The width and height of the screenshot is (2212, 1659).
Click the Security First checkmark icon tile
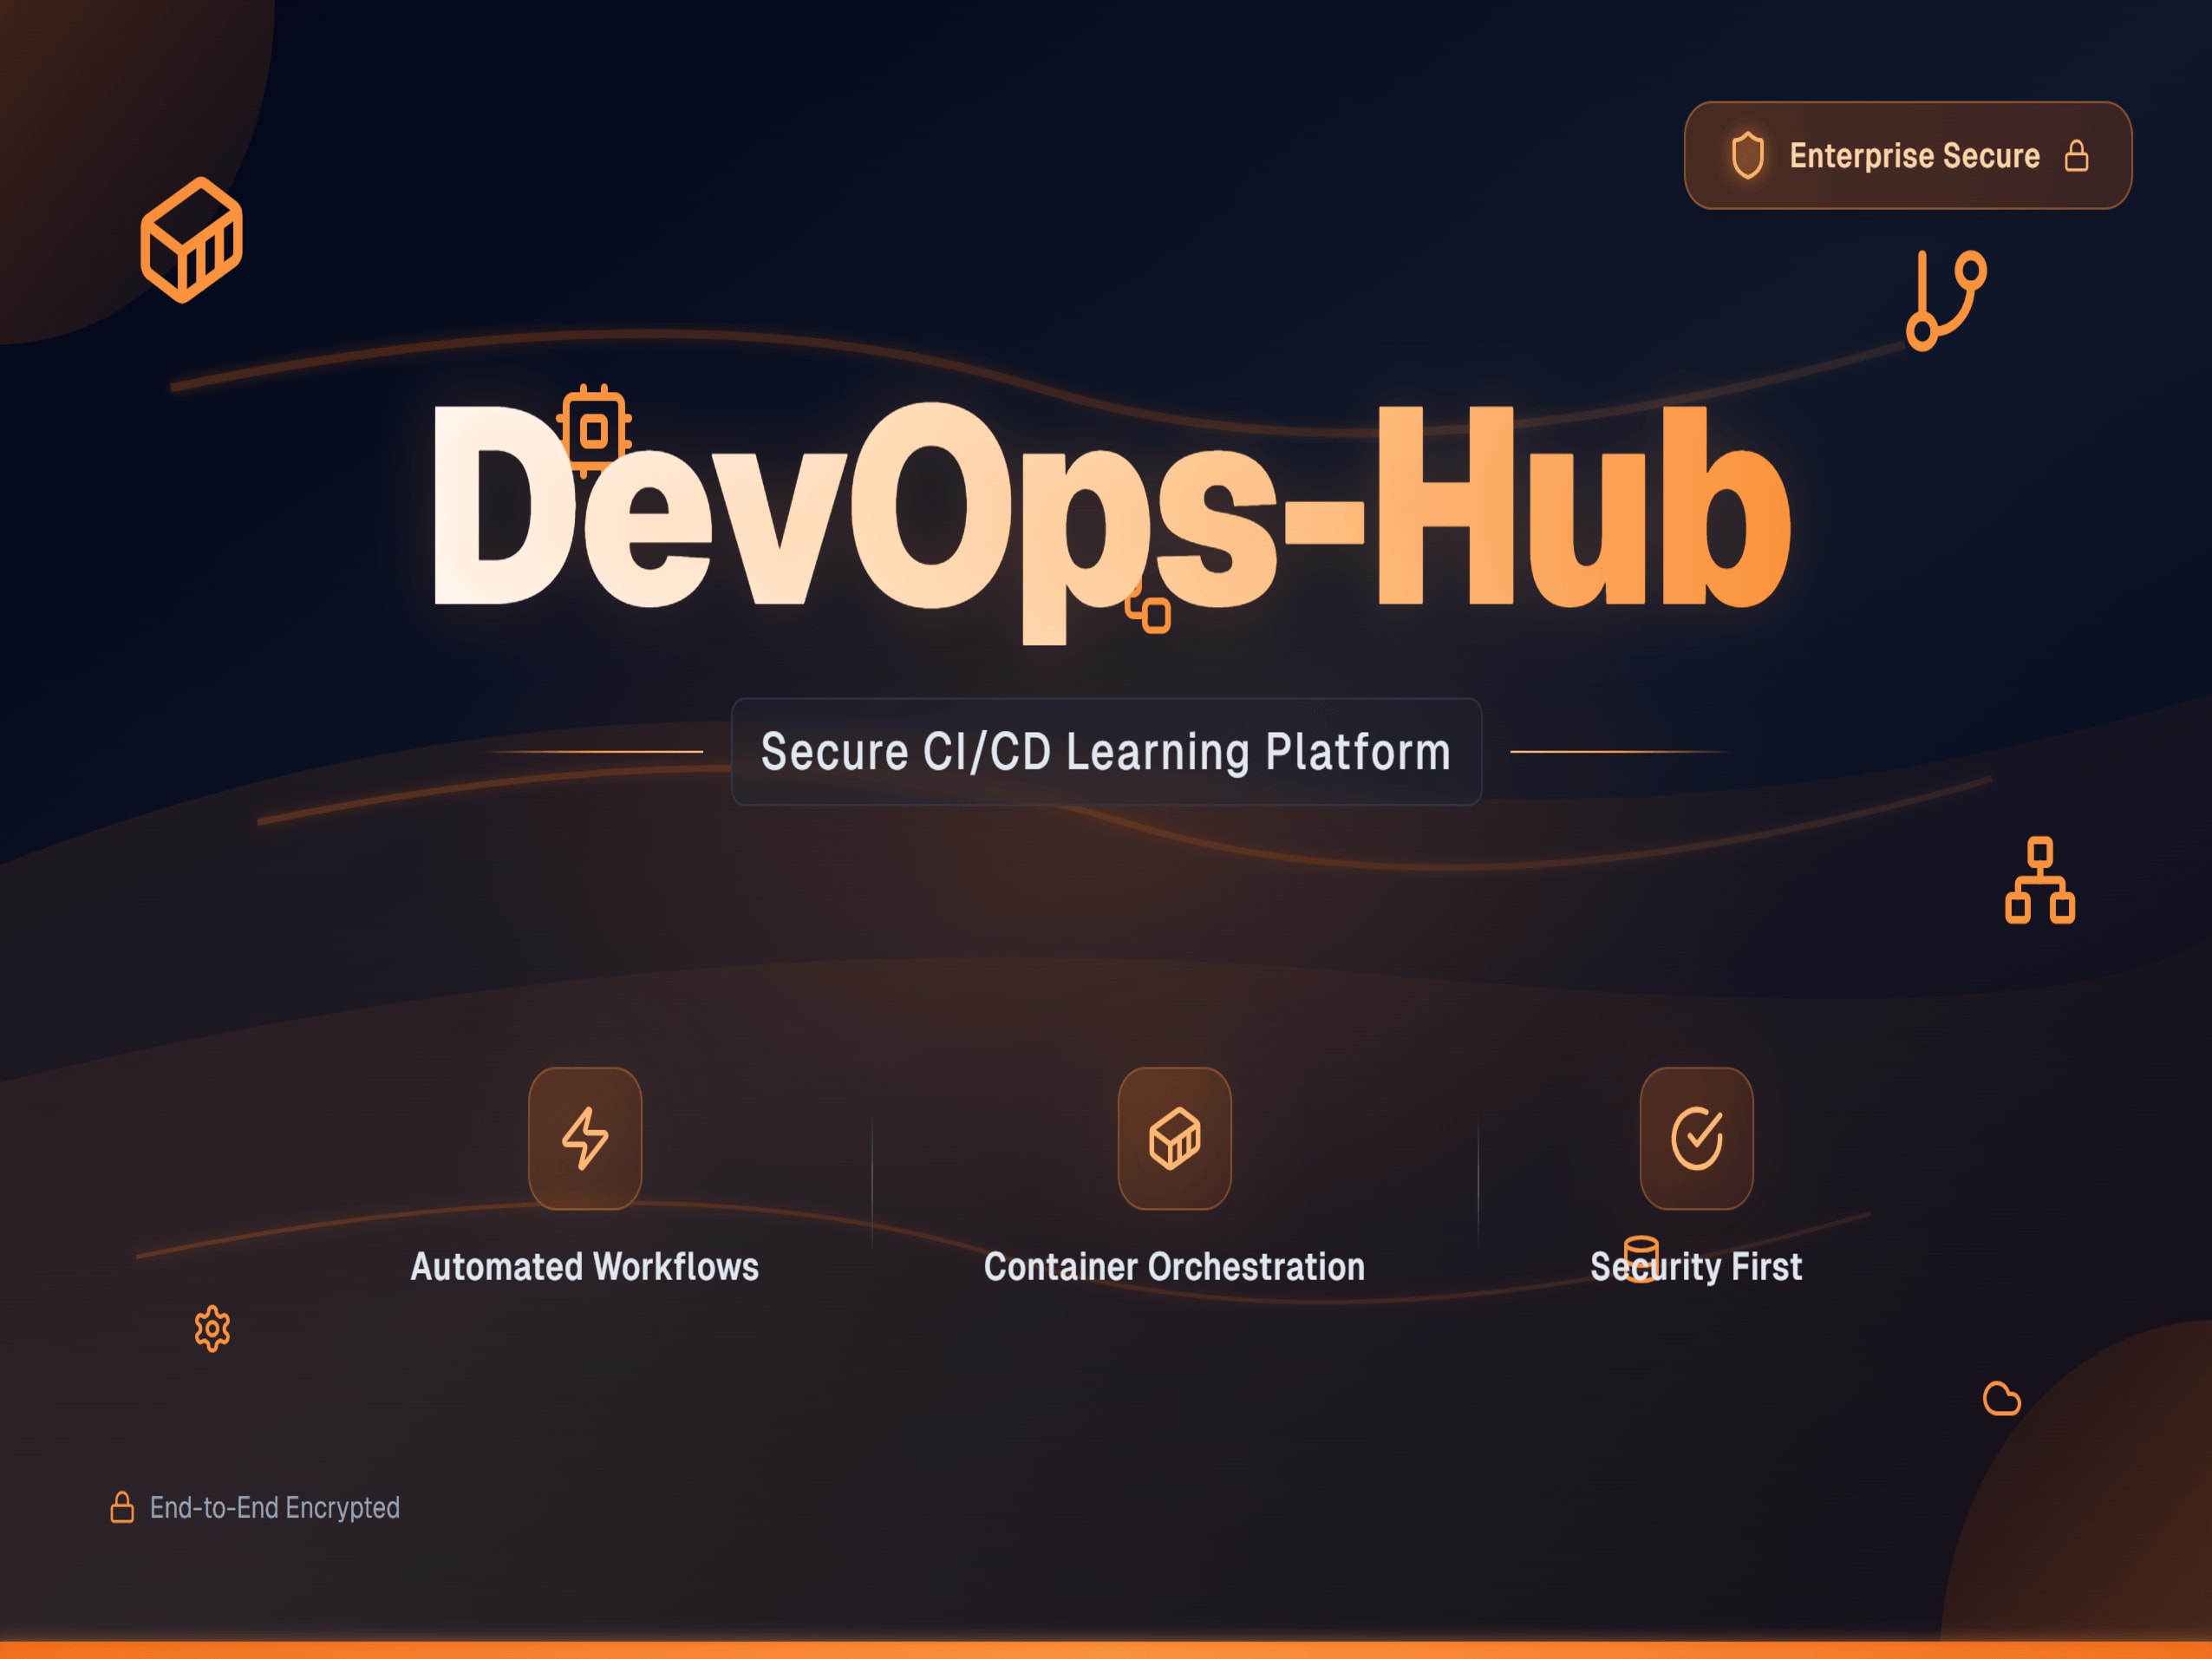1696,1138
